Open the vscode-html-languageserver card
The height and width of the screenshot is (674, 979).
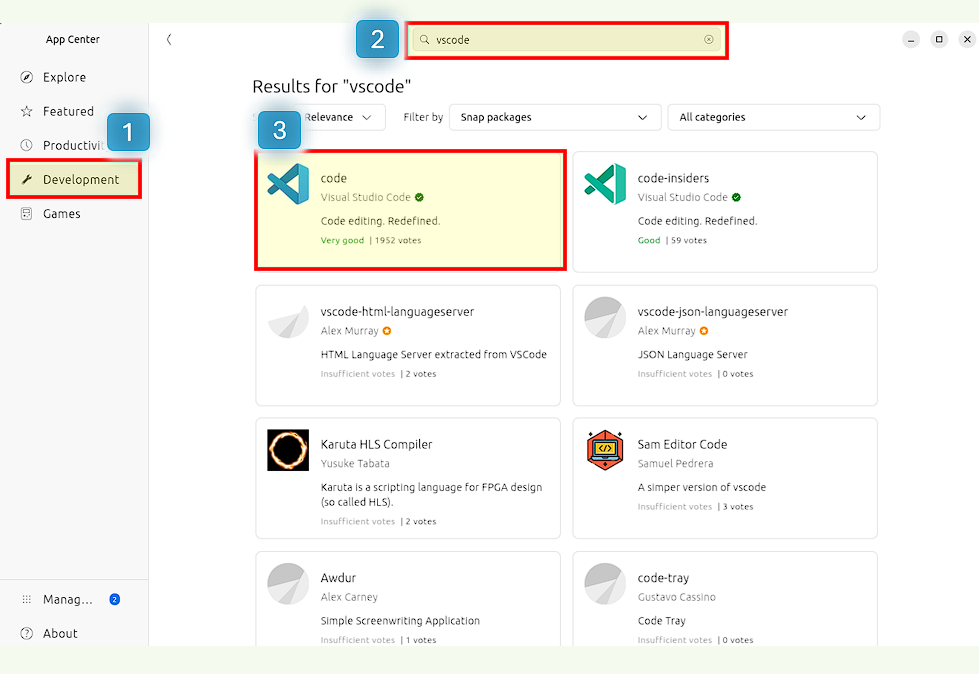click(408, 346)
